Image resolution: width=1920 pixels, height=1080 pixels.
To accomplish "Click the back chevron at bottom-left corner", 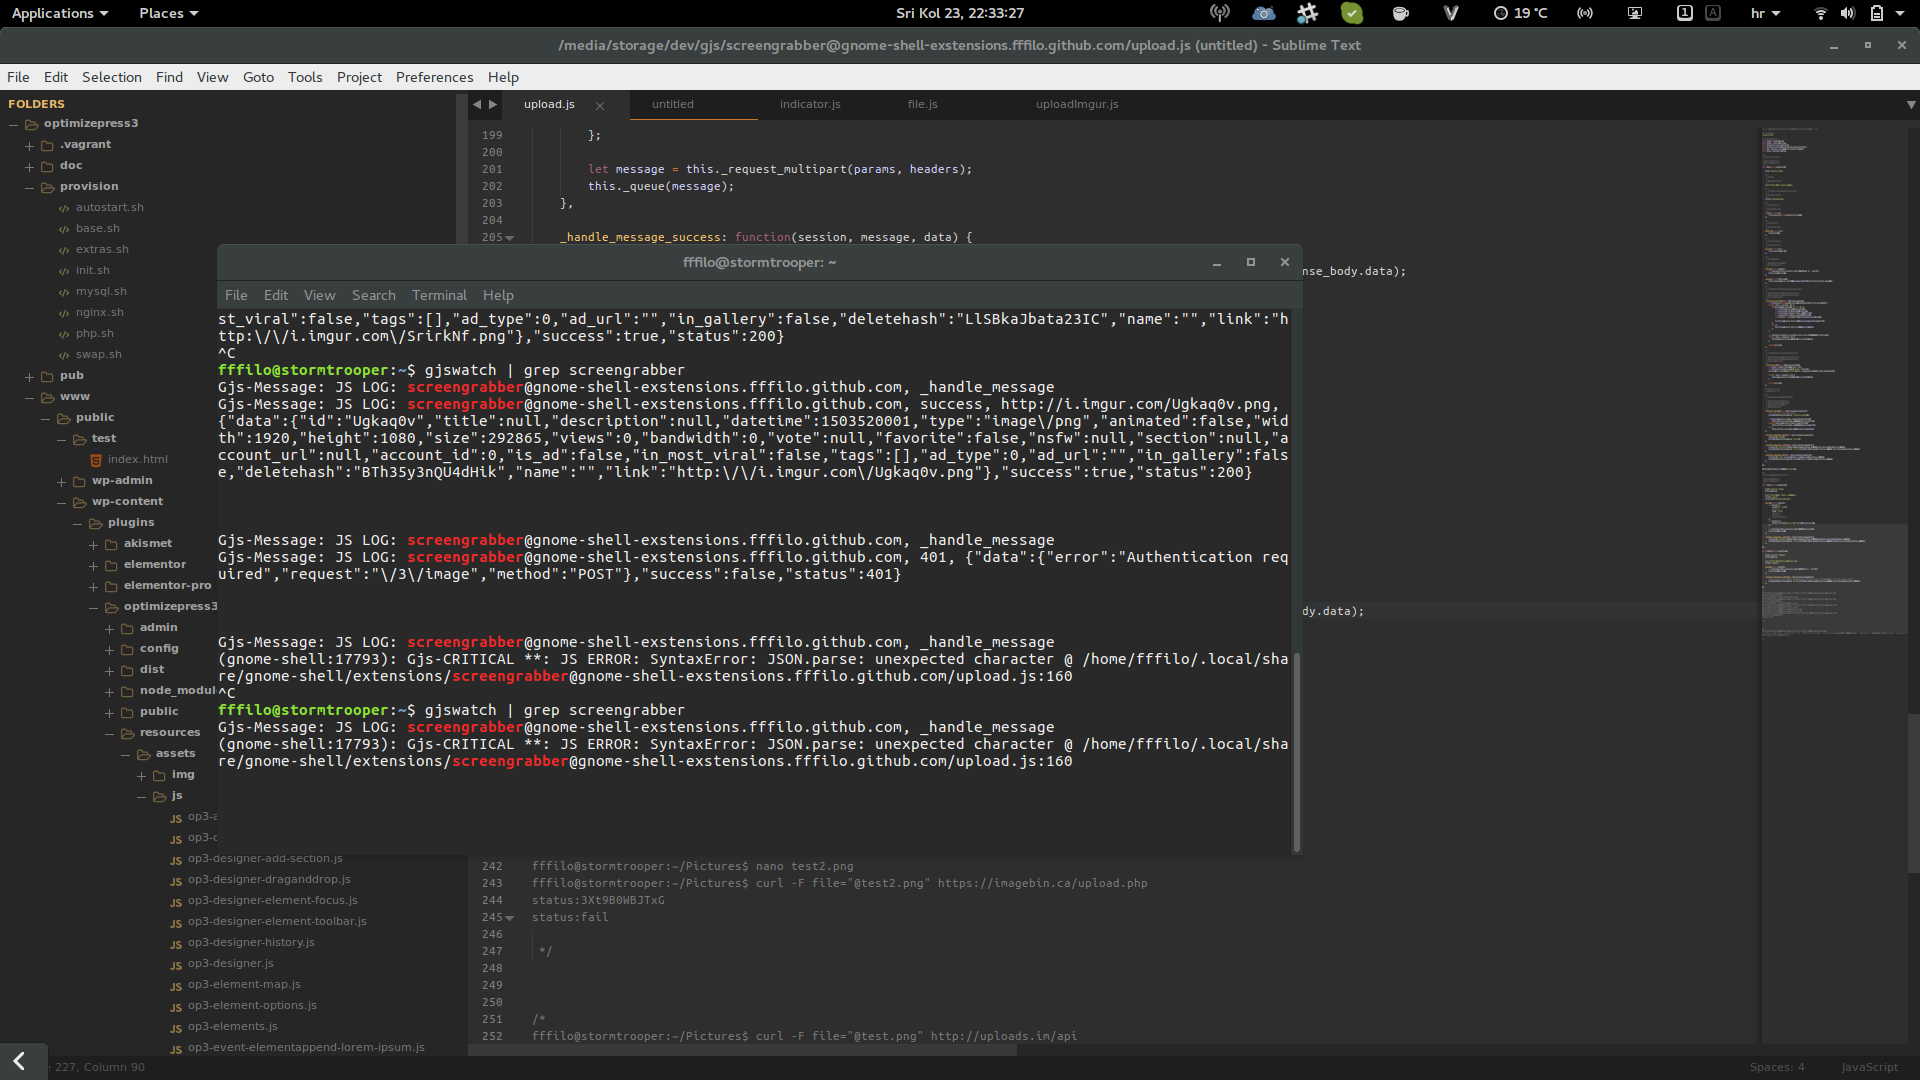I will [19, 1061].
